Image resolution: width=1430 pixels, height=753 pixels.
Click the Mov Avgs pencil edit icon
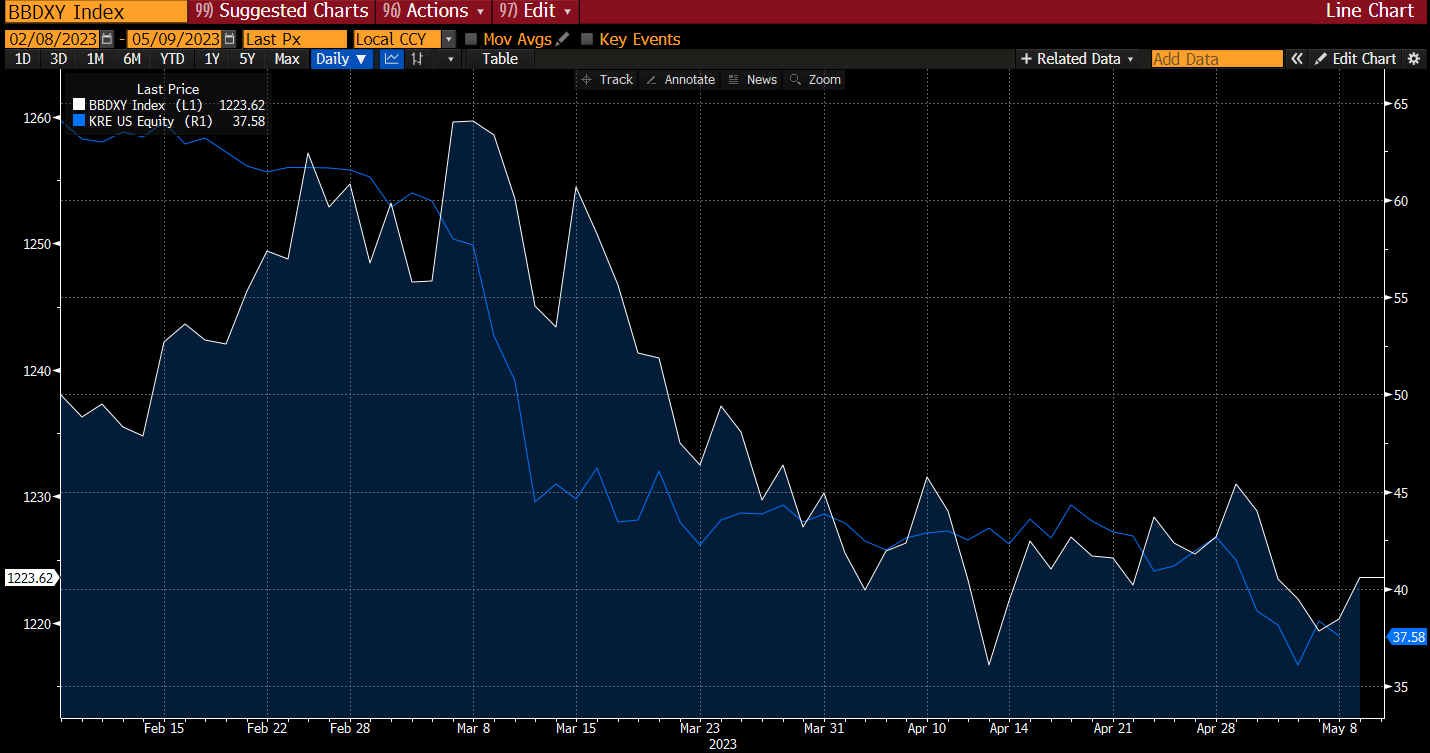[563, 39]
